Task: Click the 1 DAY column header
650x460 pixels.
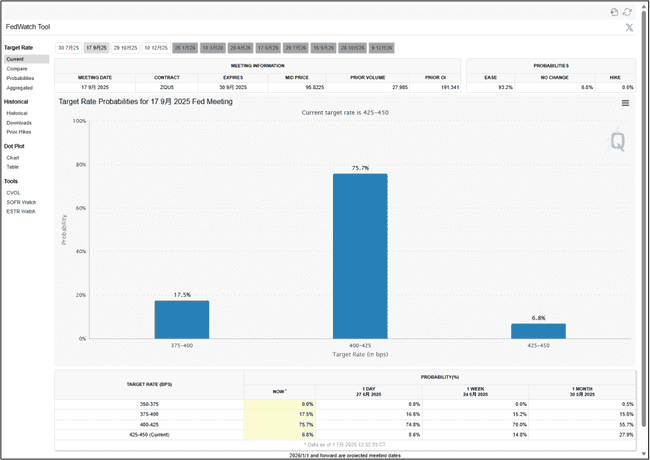Action: 369,392
